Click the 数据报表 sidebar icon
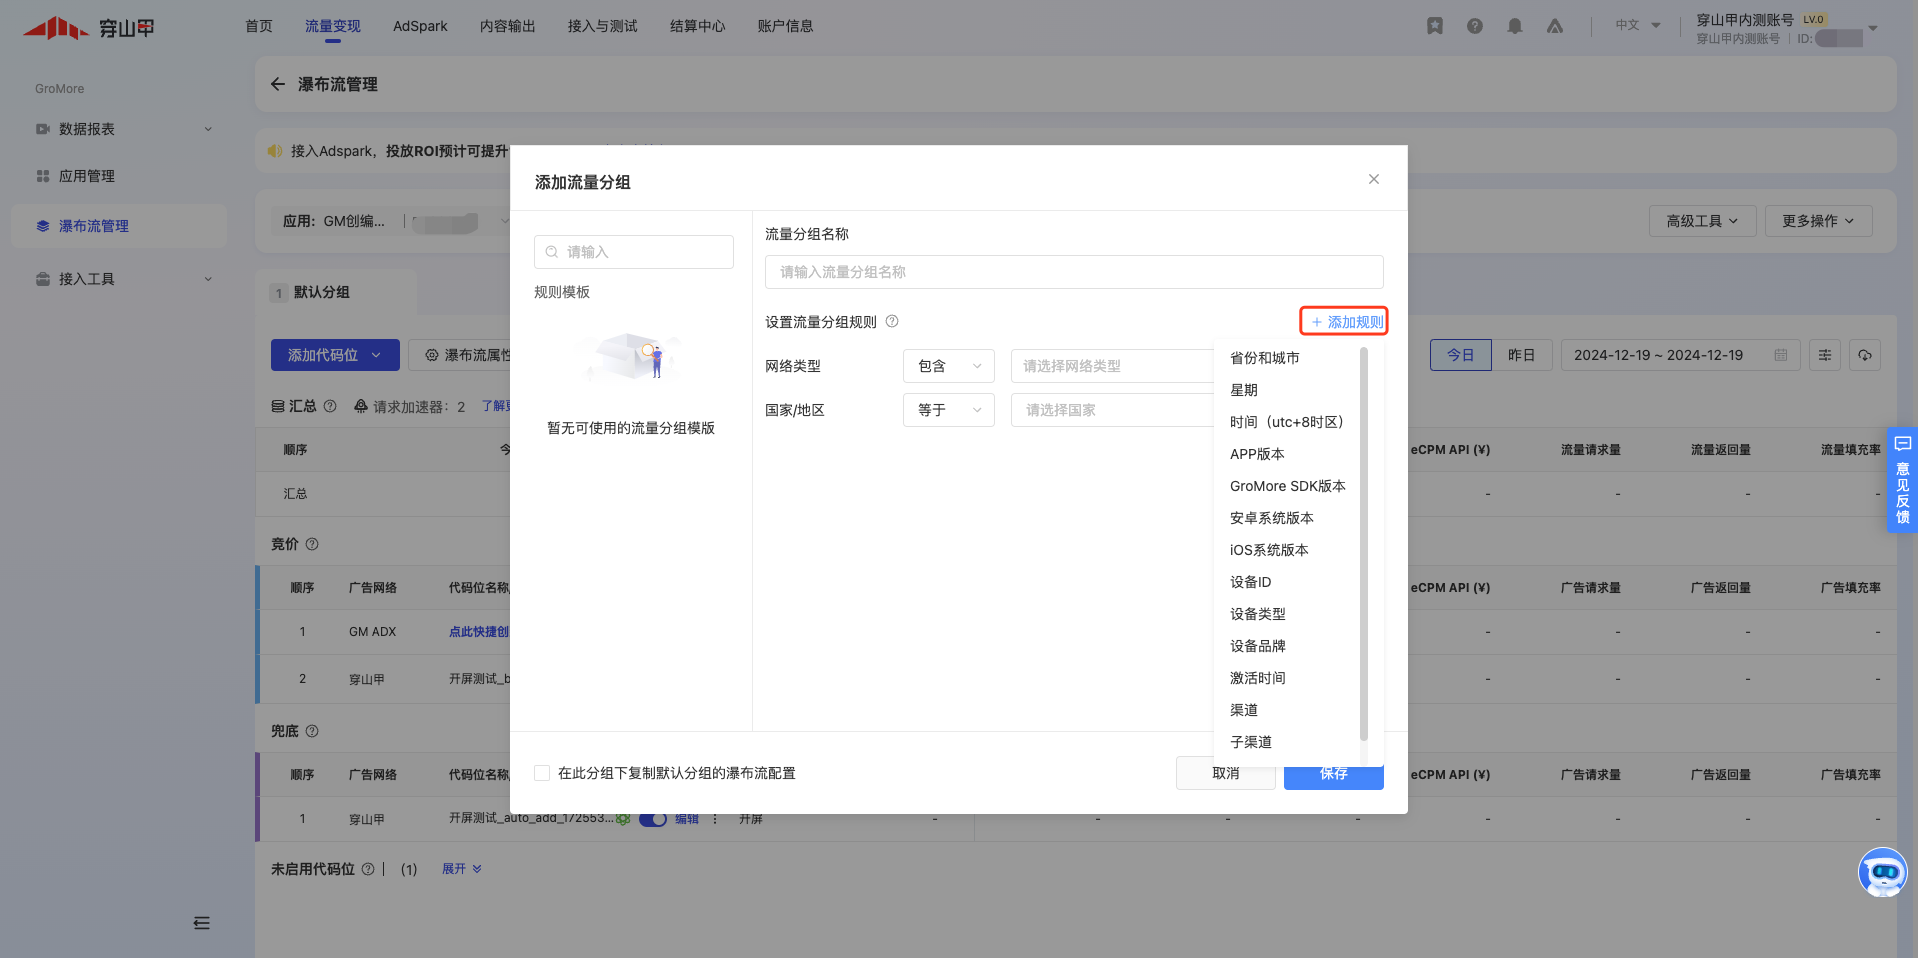The image size is (1918, 958). click(x=43, y=129)
